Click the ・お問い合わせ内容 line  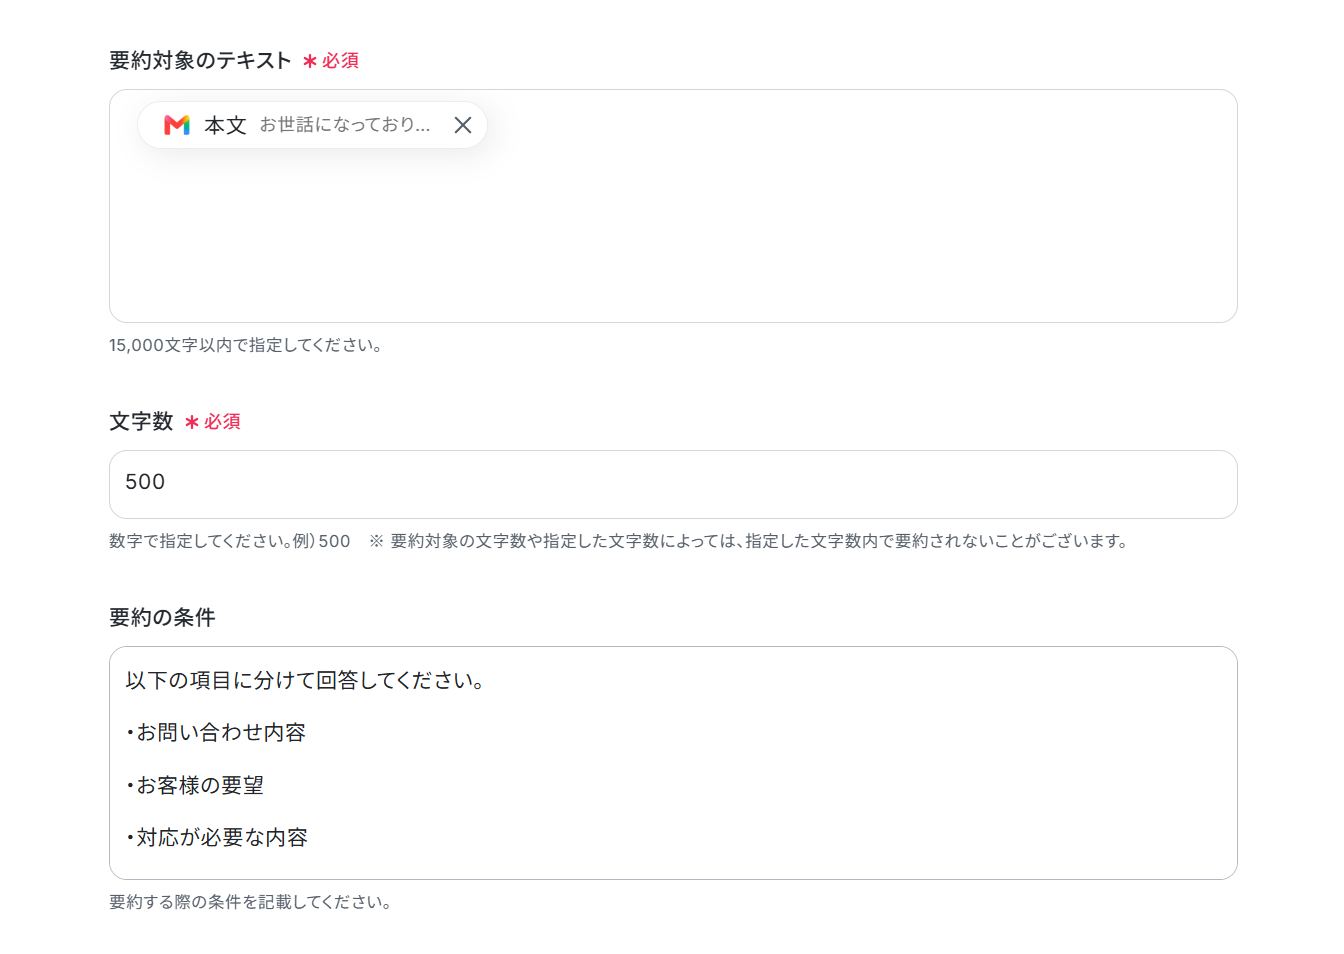point(215,733)
